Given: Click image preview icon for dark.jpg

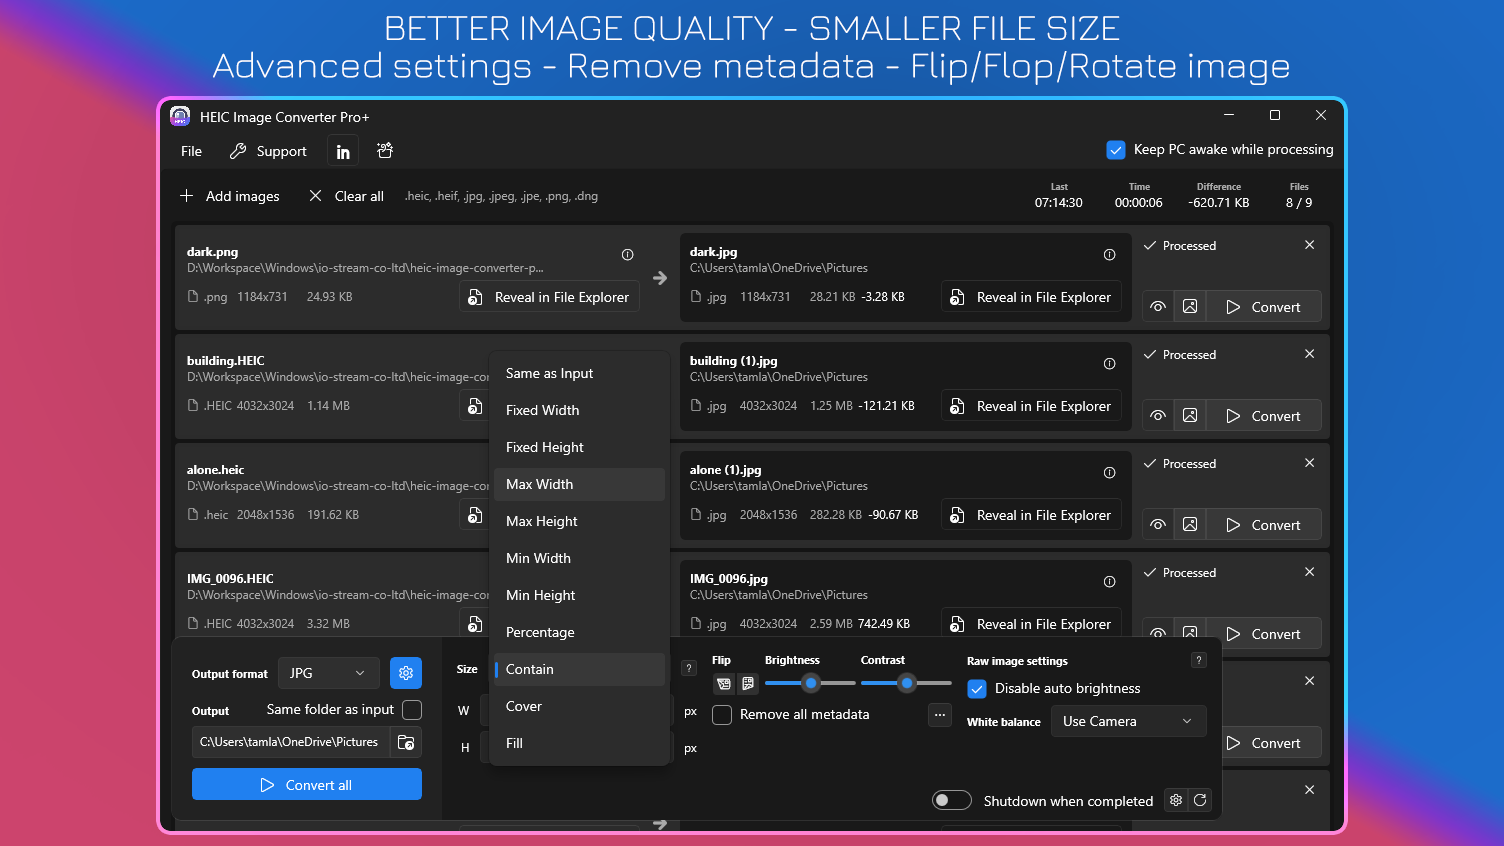Looking at the screenshot, I should (1190, 307).
